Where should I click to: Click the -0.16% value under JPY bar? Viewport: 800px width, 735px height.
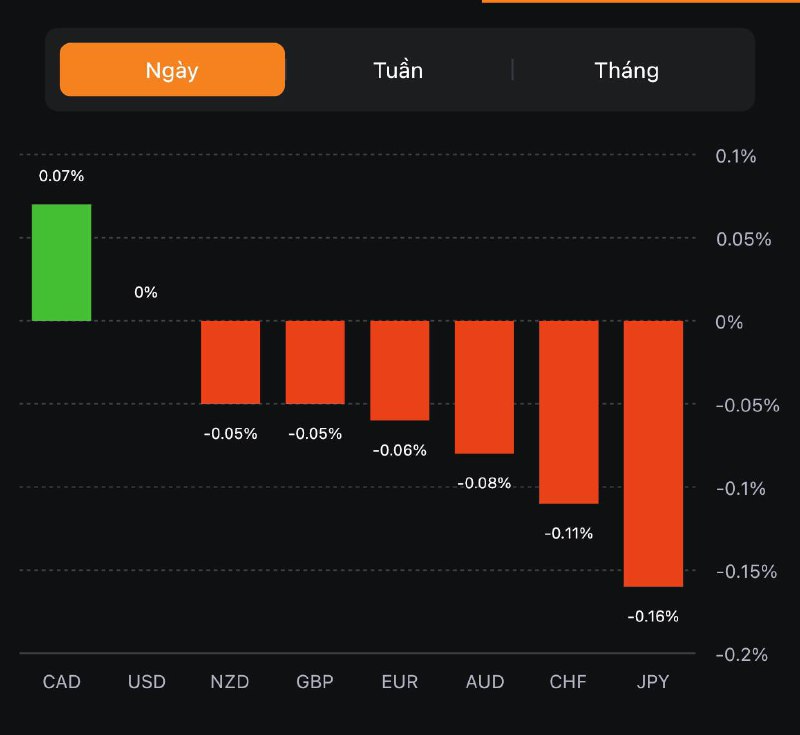pos(653,616)
